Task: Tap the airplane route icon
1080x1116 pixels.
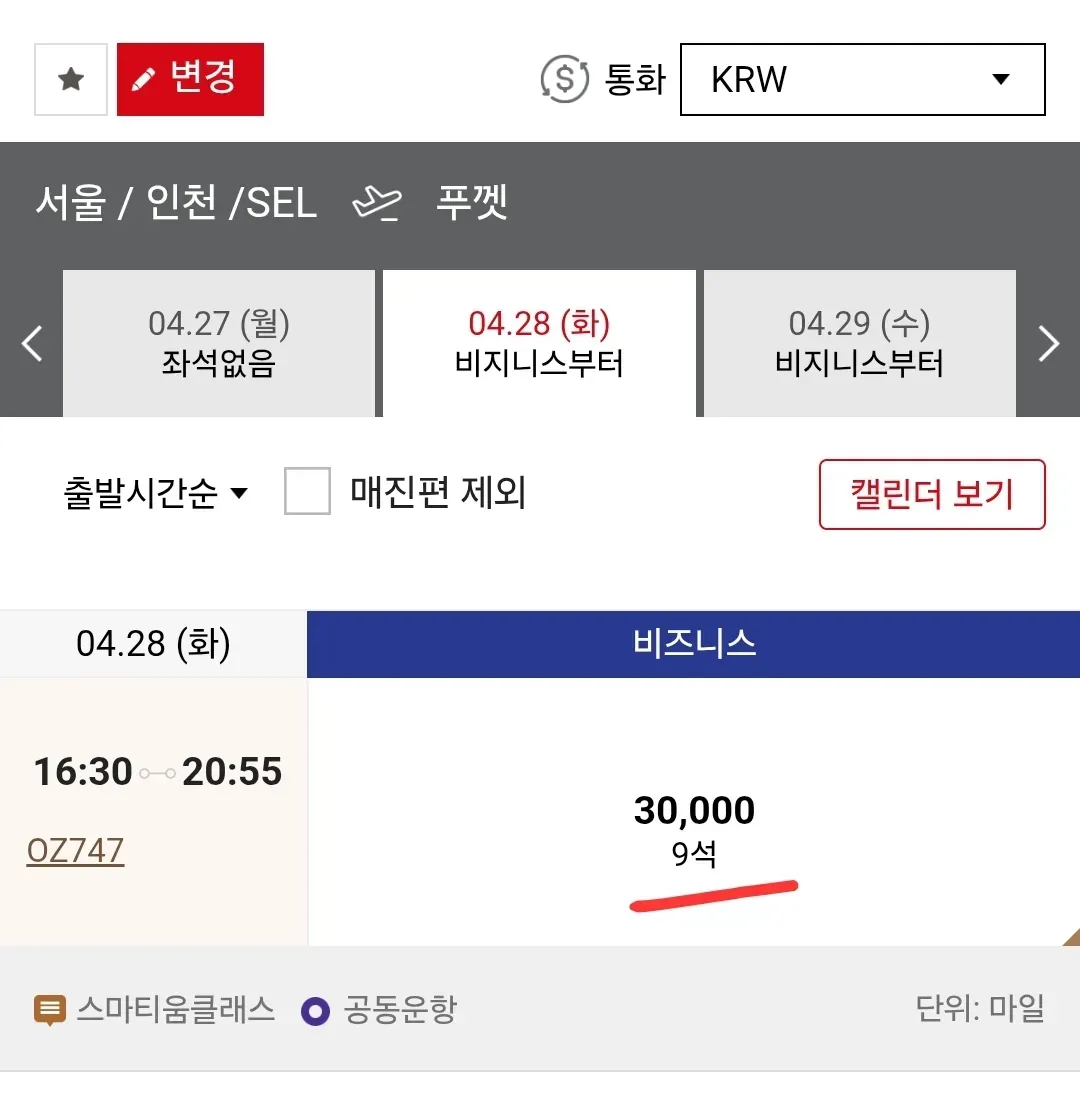Action: [377, 204]
